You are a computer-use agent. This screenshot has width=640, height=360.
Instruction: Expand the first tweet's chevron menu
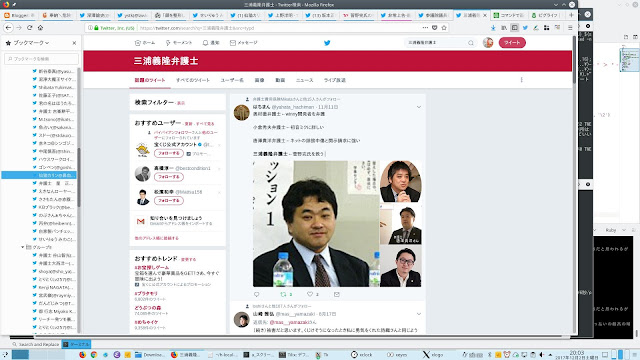tap(418, 107)
